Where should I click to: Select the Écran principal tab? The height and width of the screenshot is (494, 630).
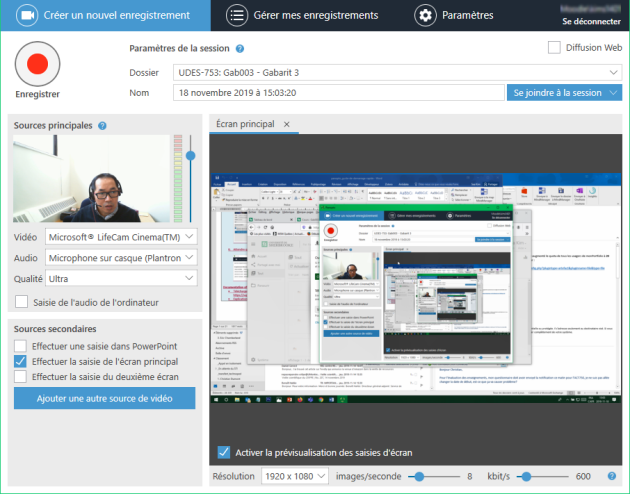244,124
